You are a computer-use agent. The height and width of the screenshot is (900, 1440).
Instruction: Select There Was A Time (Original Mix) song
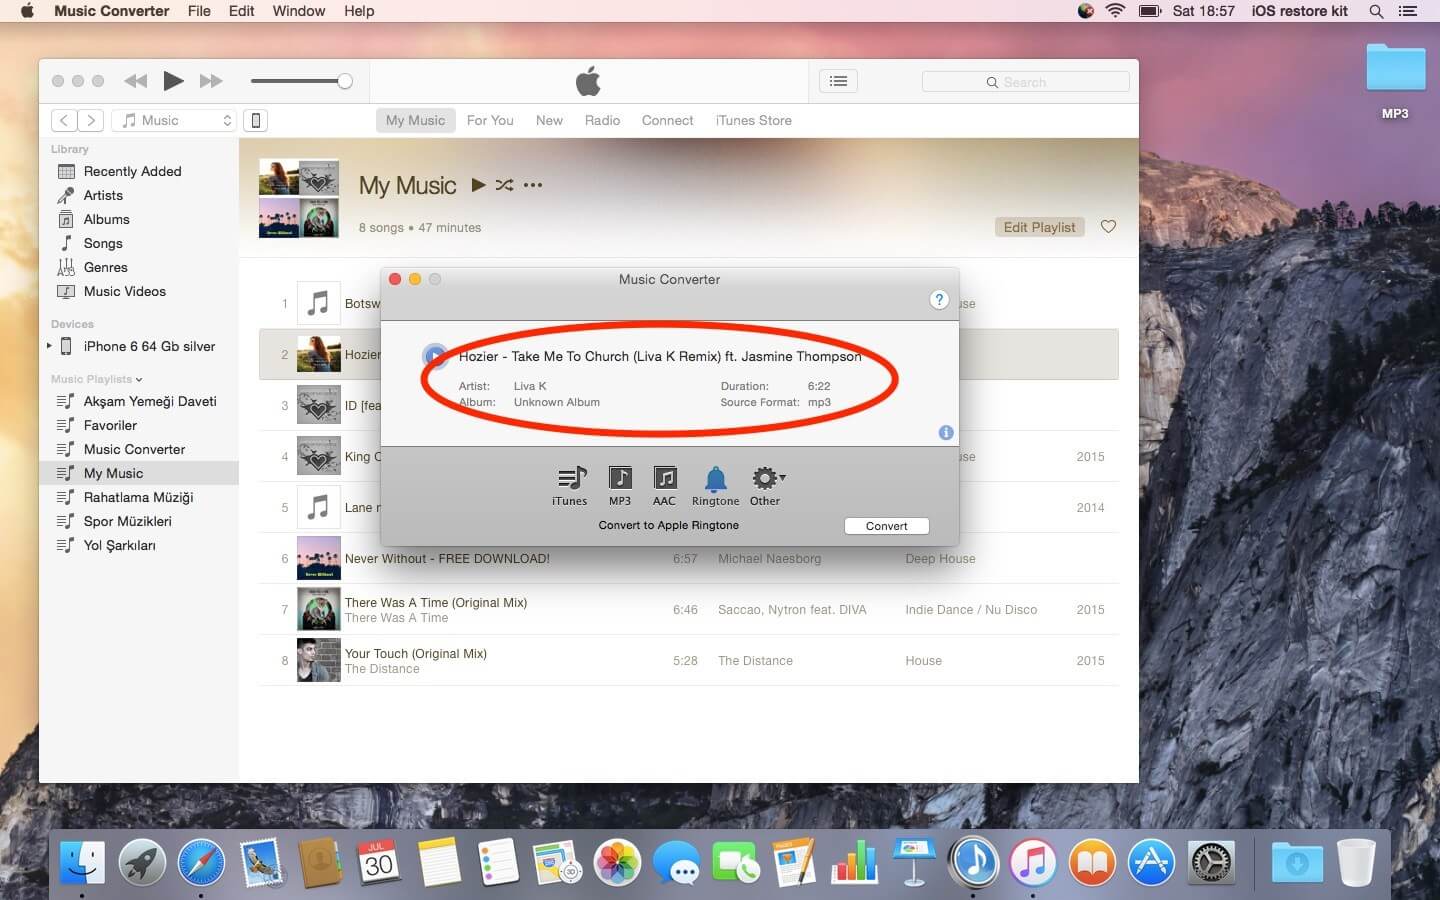click(688, 610)
